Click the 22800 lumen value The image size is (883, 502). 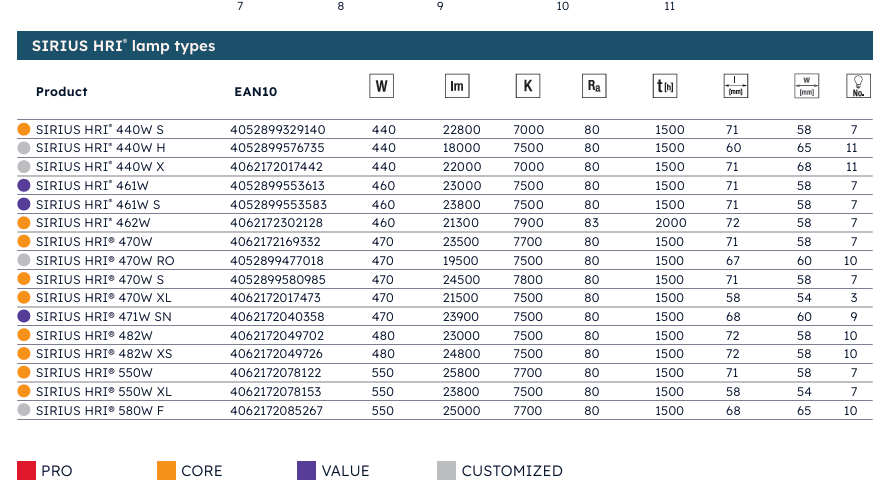(x=462, y=130)
